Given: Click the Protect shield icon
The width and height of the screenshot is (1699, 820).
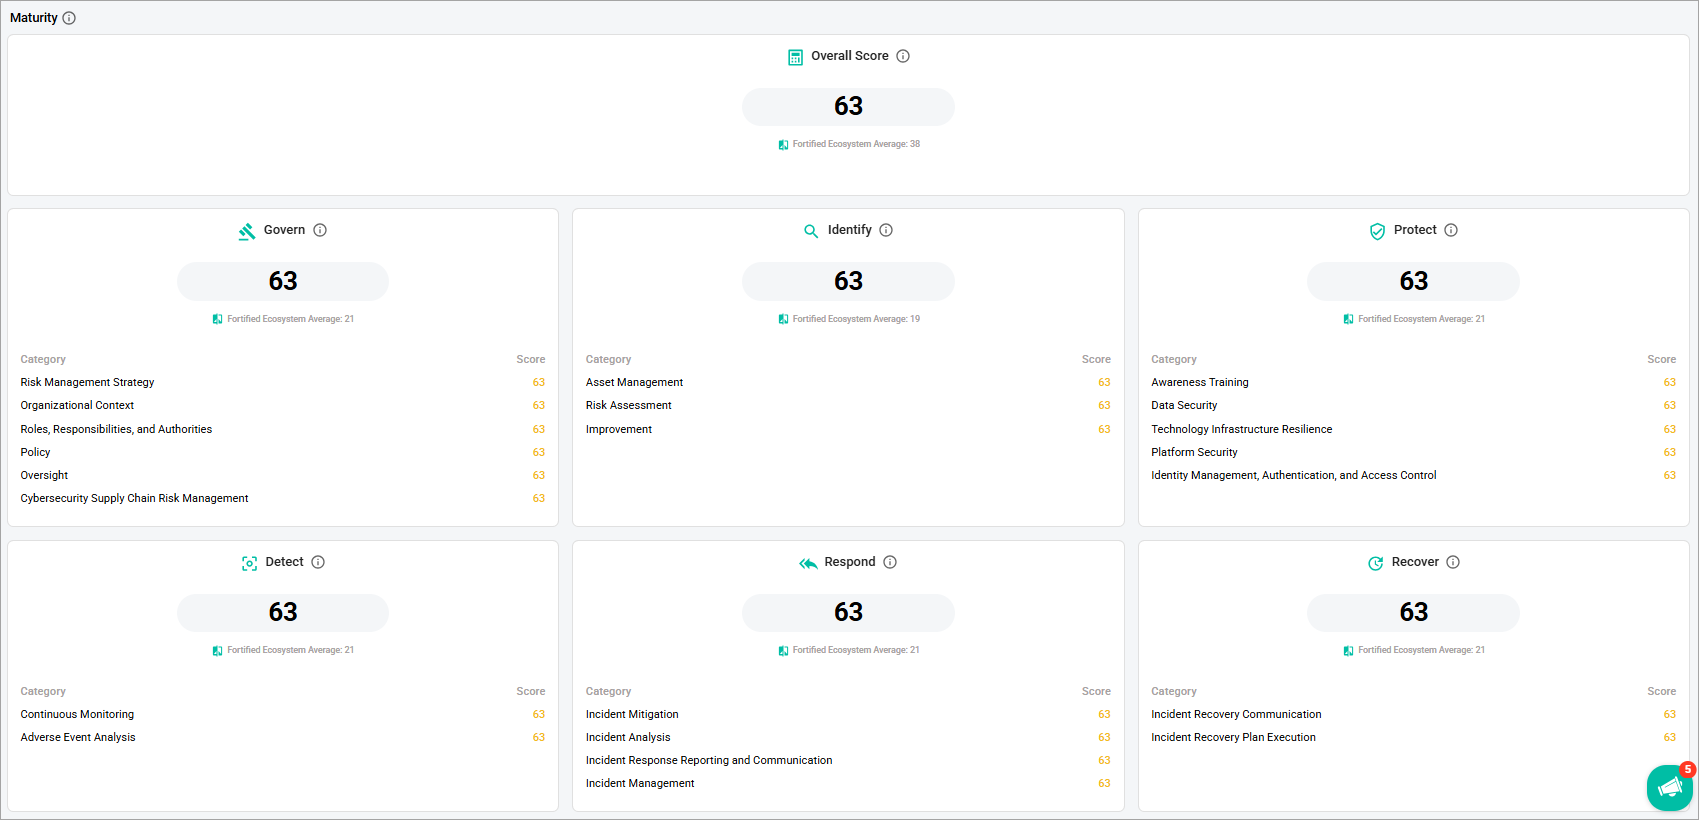Looking at the screenshot, I should [x=1377, y=231].
